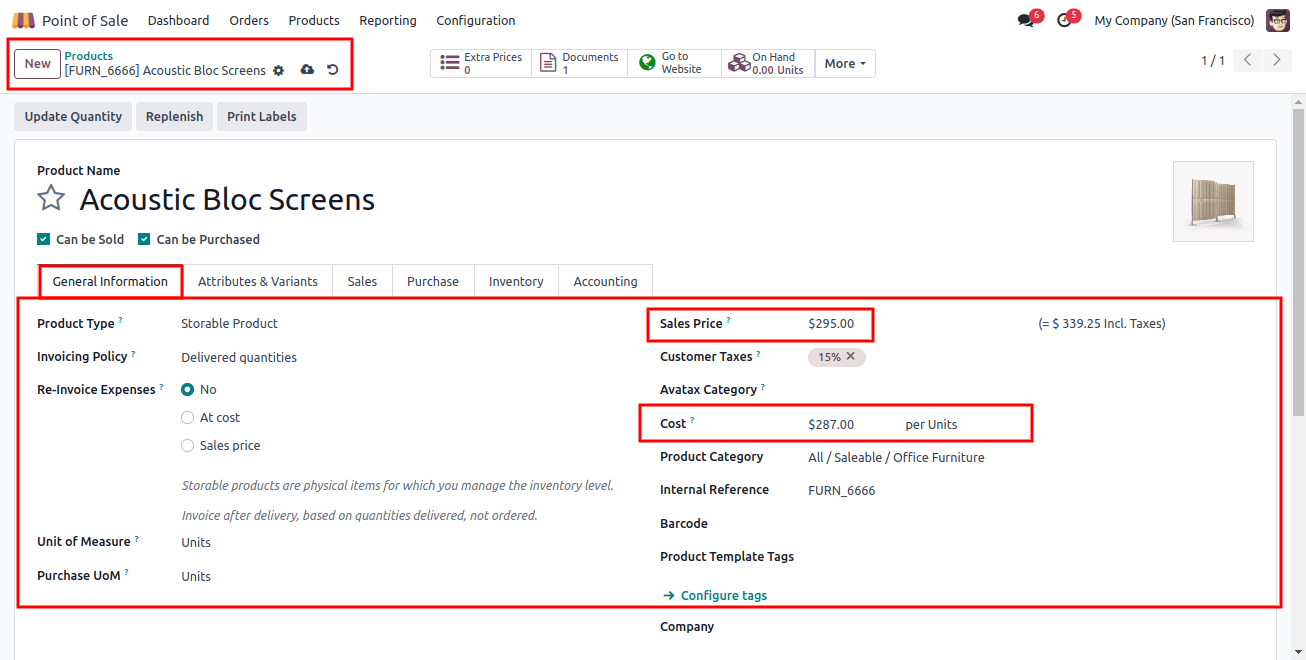Switch to the General Information tab
This screenshot has width=1306, height=660.
pos(110,281)
